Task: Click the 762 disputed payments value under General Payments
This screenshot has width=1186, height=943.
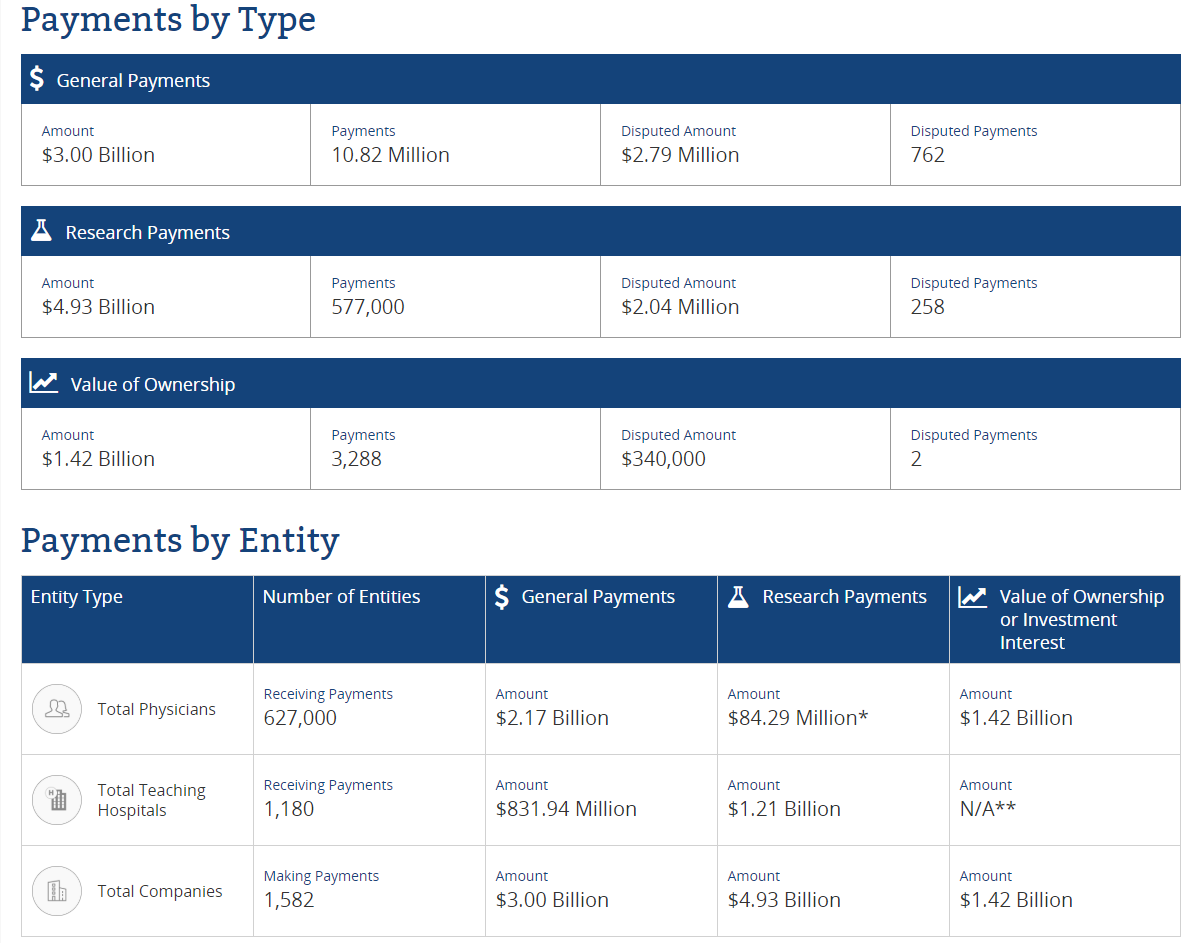Action: [927, 155]
